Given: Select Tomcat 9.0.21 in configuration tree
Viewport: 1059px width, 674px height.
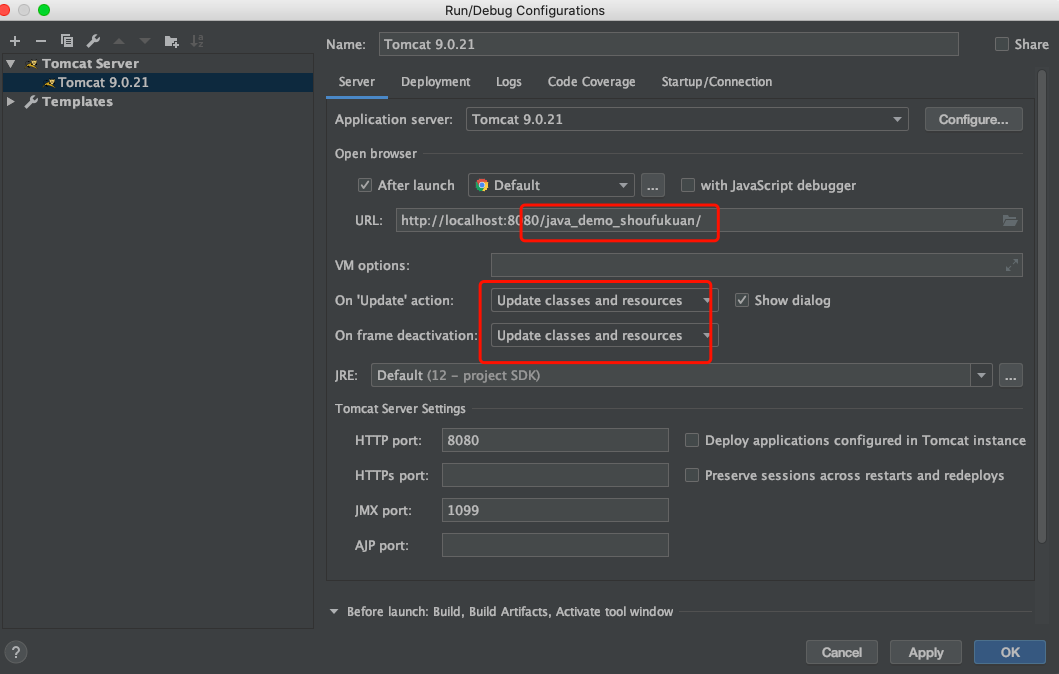Looking at the screenshot, I should pos(157,82).
